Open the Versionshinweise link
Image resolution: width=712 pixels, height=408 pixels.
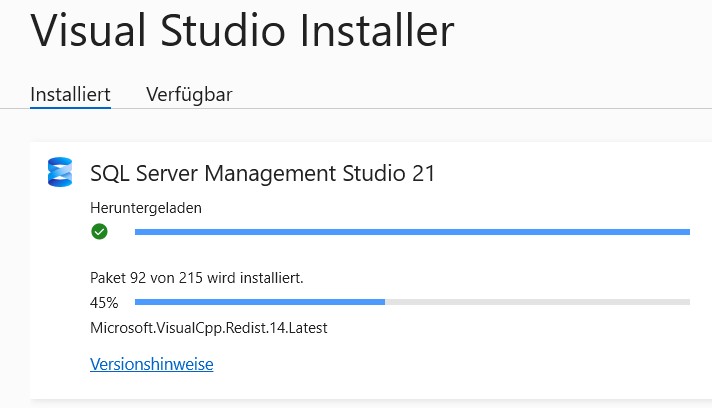click(x=152, y=364)
